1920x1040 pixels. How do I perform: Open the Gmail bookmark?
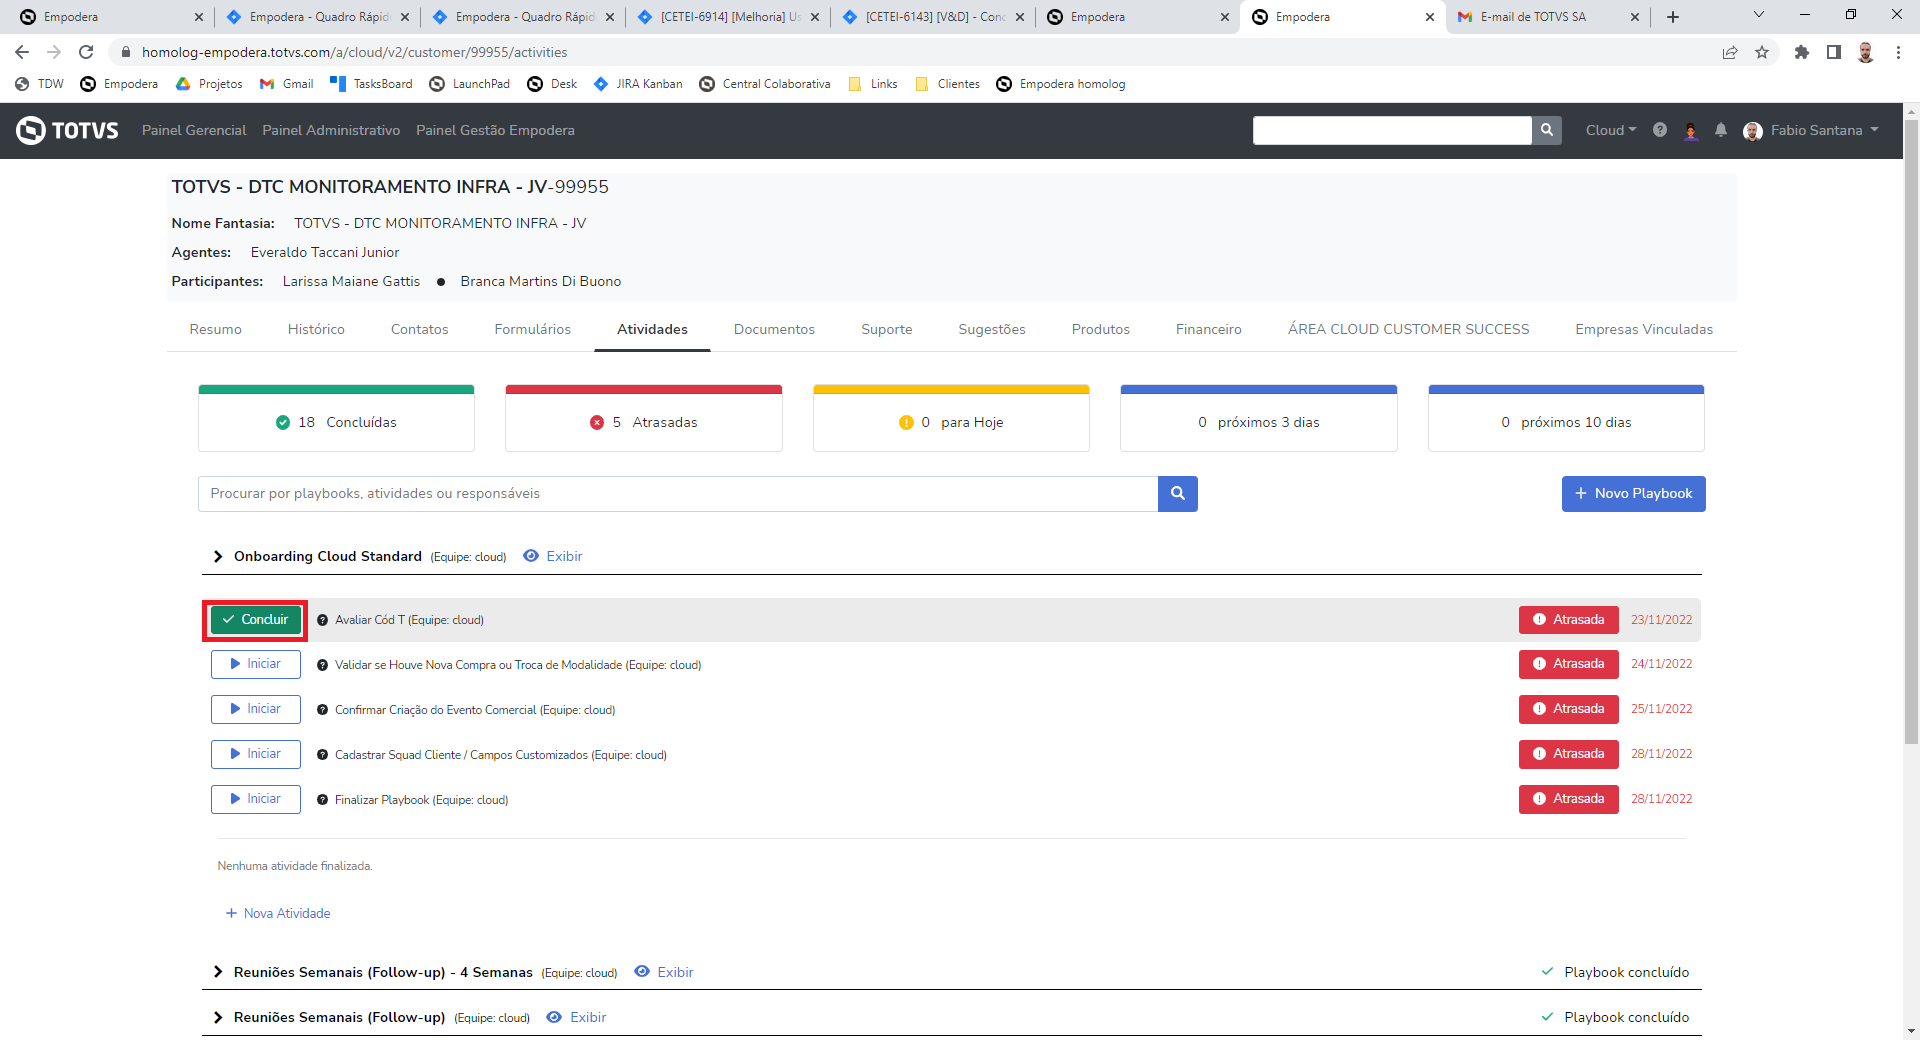[286, 84]
